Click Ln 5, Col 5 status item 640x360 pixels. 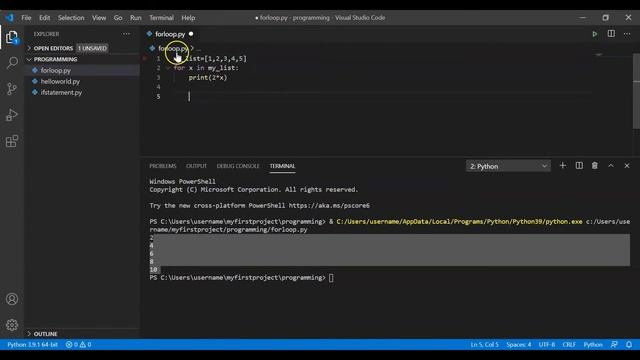(x=484, y=344)
